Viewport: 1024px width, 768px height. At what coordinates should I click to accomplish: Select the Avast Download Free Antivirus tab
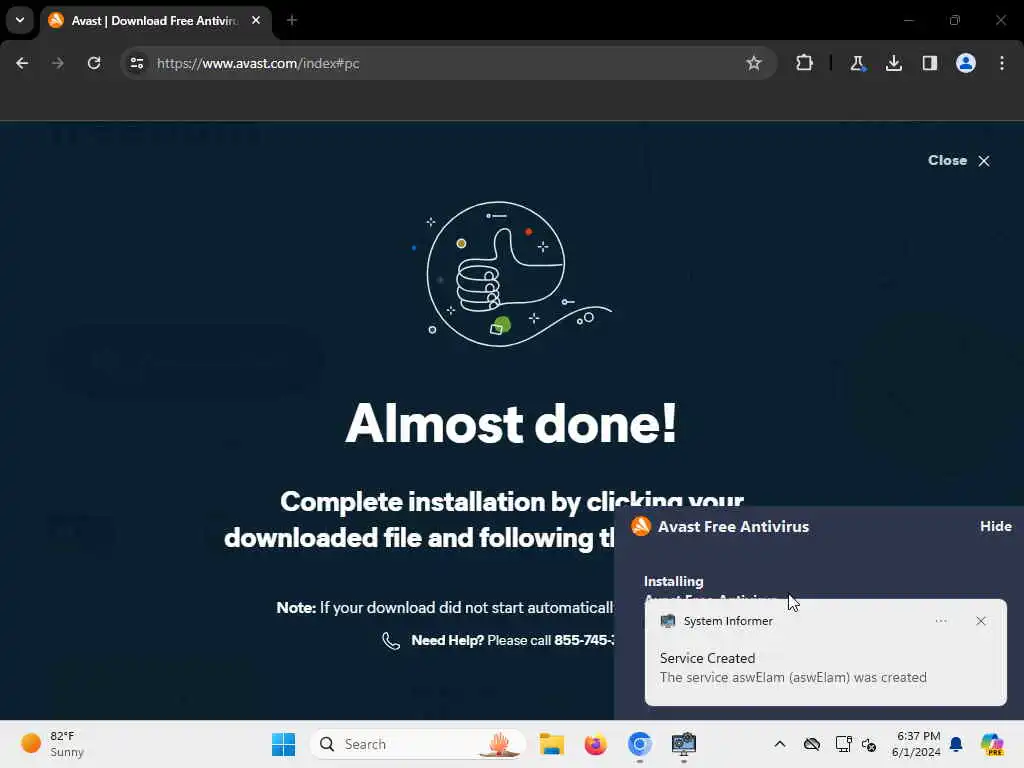pyautogui.click(x=154, y=21)
